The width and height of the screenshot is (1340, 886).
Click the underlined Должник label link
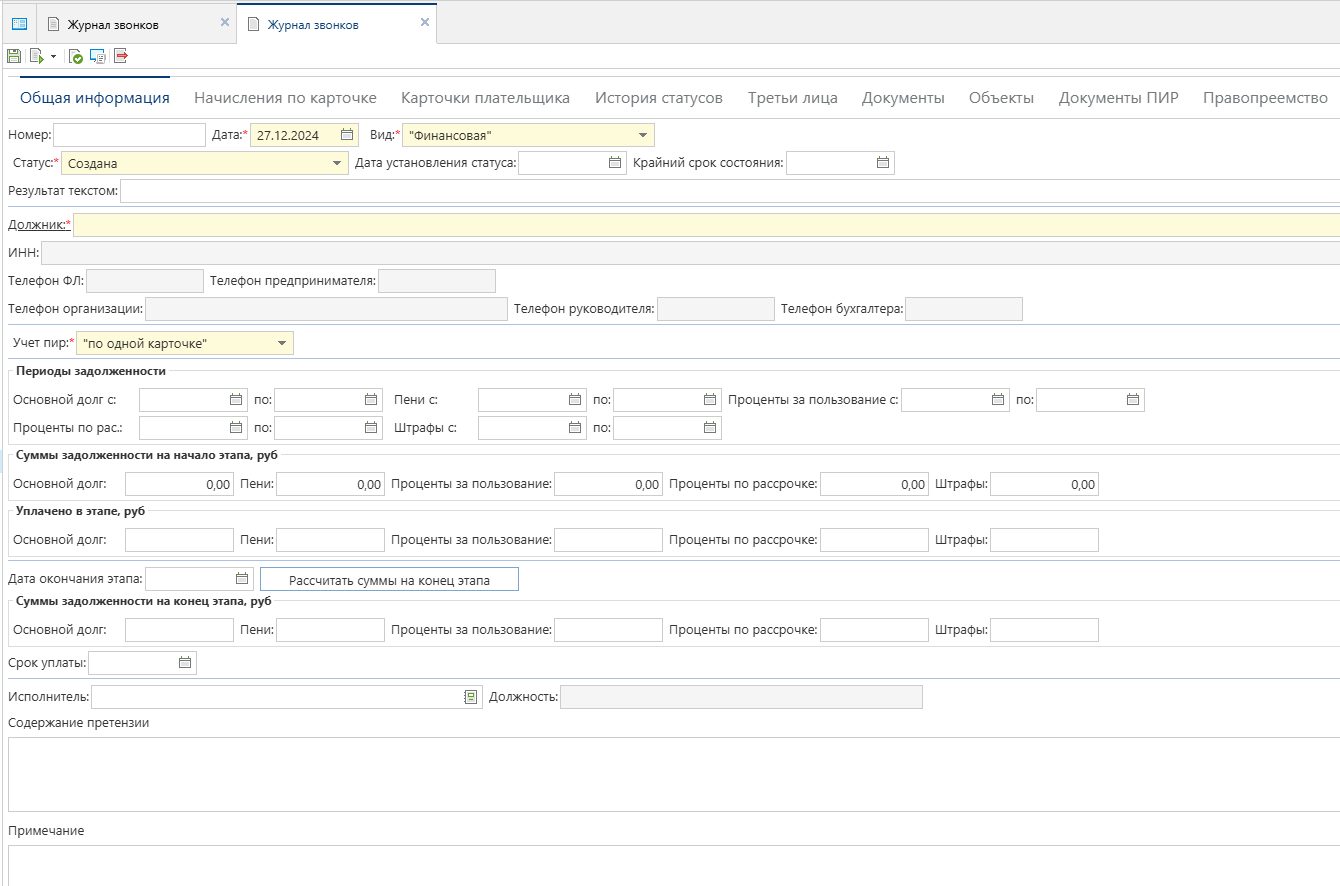pos(37,225)
